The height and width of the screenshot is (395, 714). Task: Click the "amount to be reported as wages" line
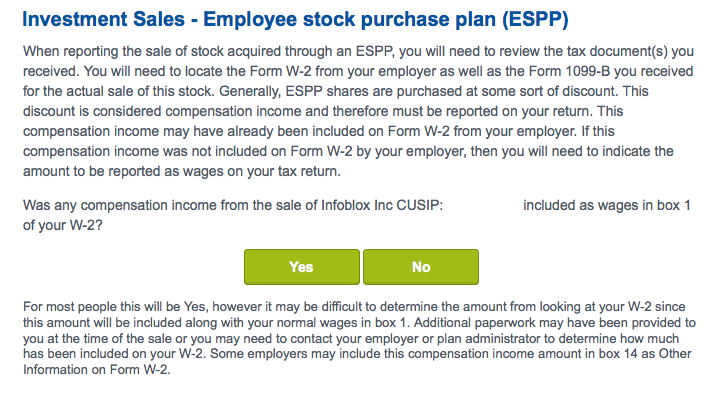(x=182, y=172)
